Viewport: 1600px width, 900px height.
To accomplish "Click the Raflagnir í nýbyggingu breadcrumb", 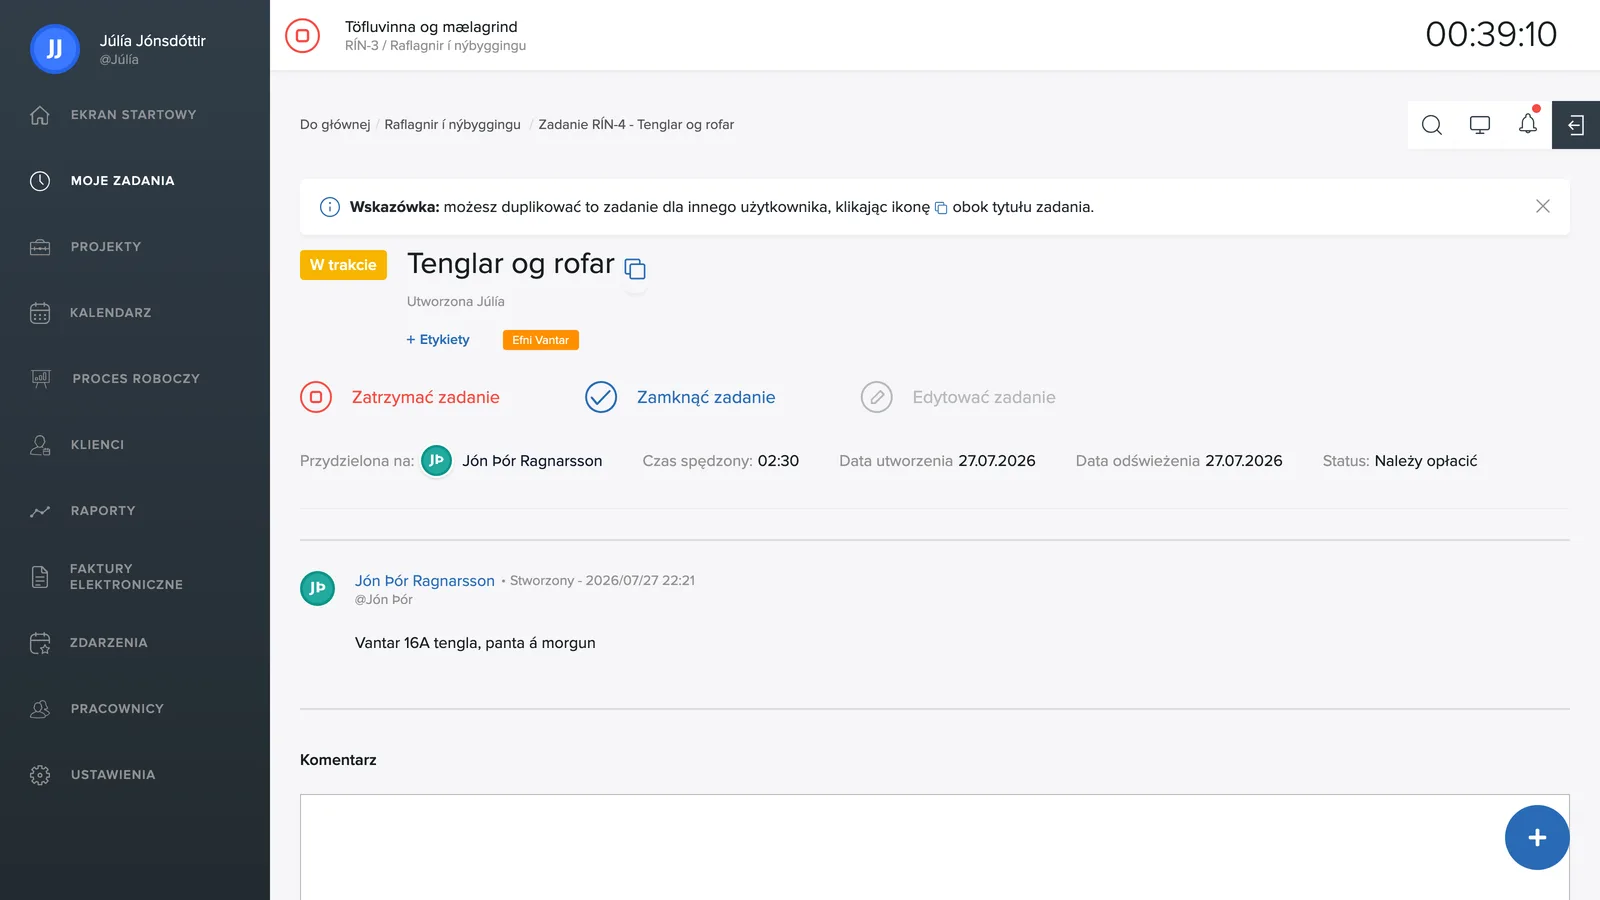I will click(452, 125).
